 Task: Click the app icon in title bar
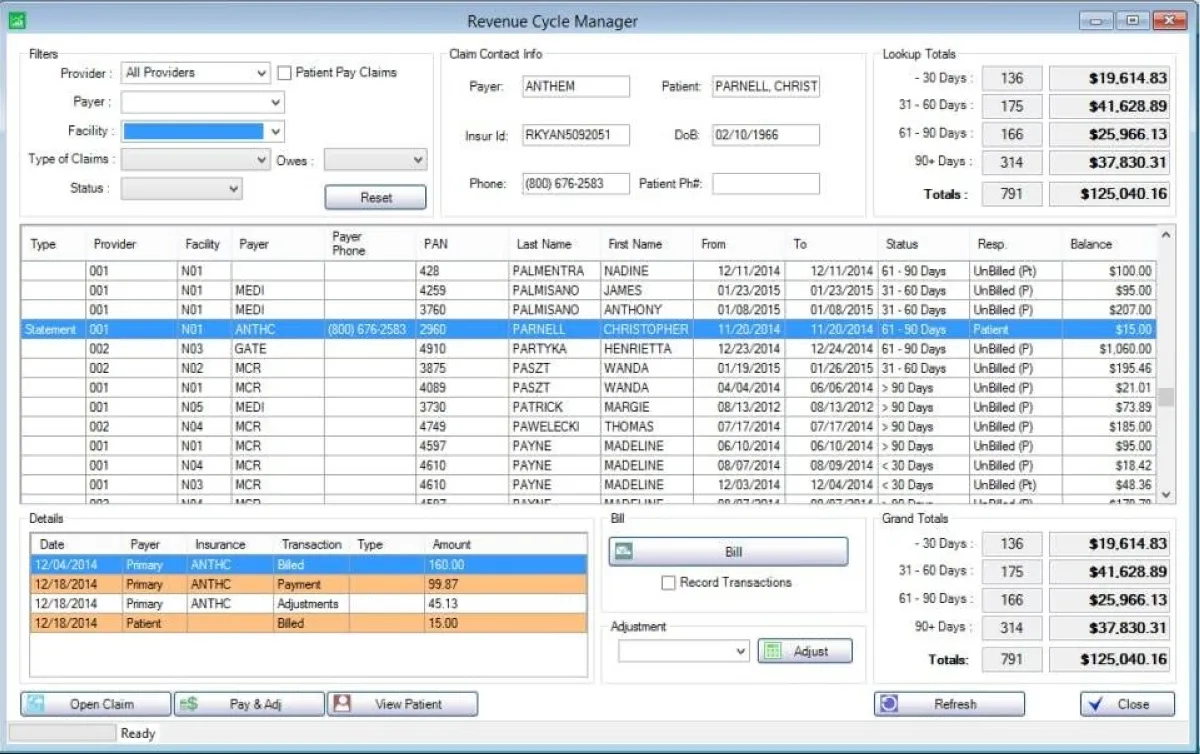click(17, 21)
